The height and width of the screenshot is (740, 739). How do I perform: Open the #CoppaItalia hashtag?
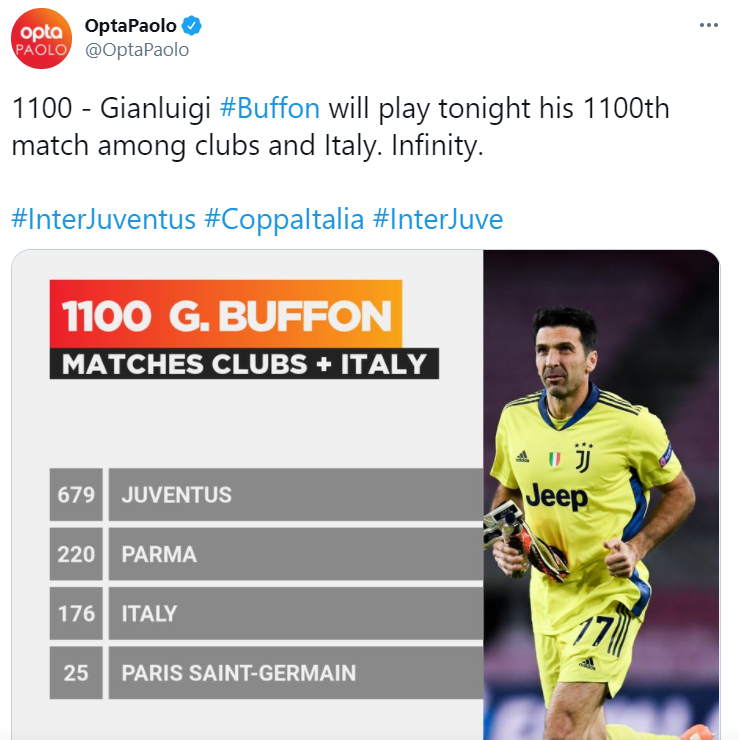point(284,219)
